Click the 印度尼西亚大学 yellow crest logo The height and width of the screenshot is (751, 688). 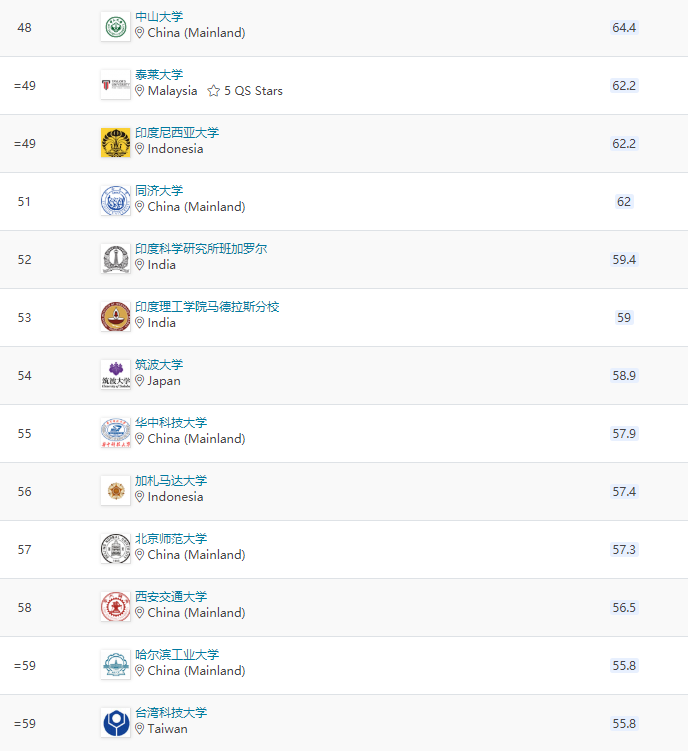click(115, 142)
